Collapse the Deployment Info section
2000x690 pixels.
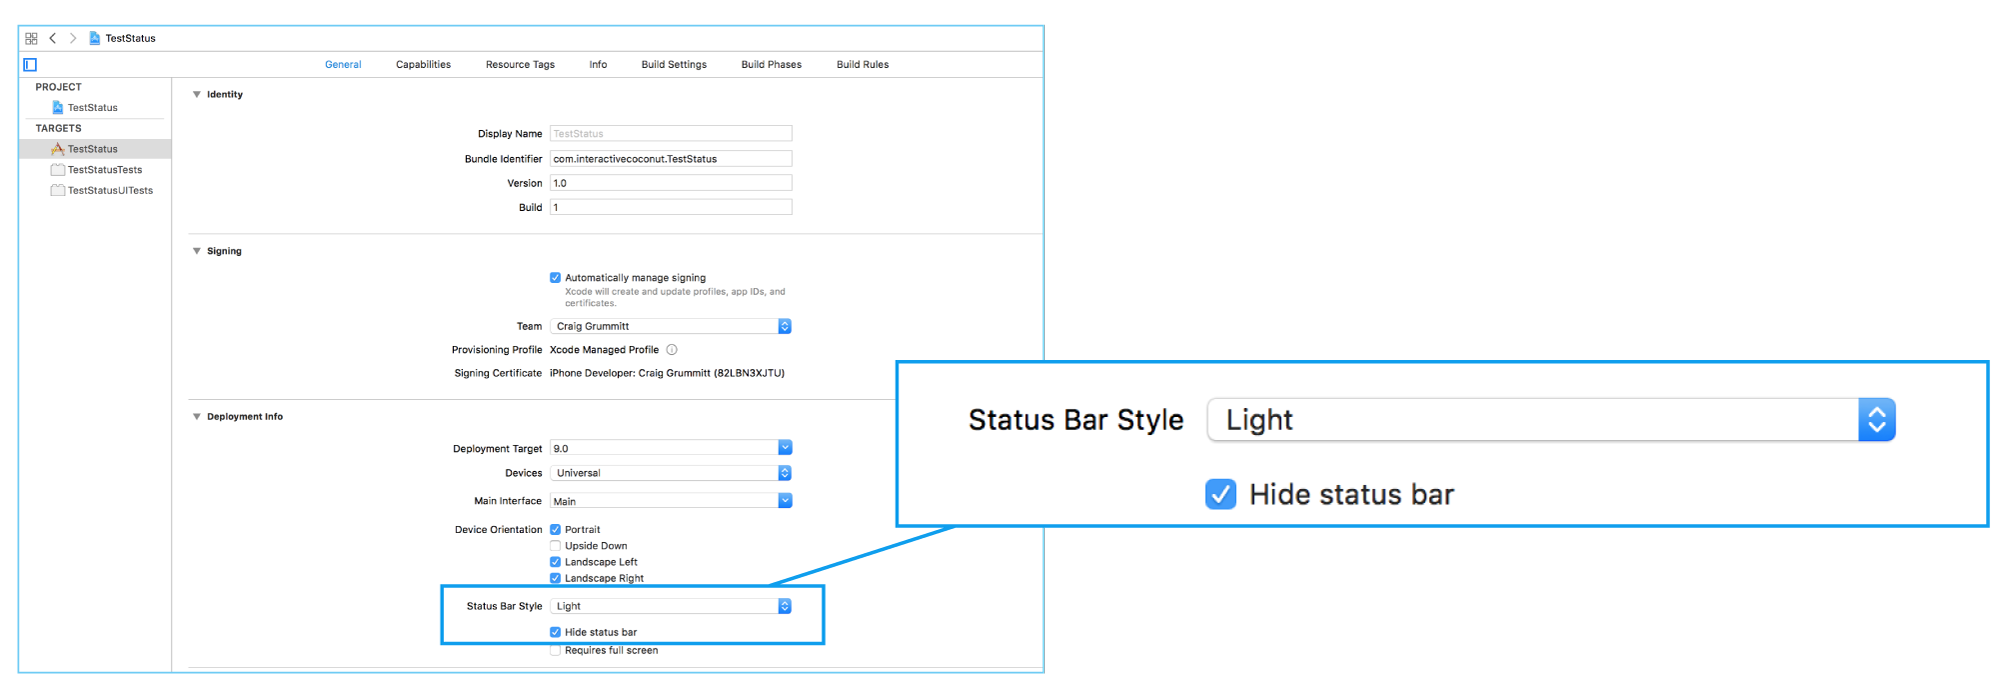[197, 417]
